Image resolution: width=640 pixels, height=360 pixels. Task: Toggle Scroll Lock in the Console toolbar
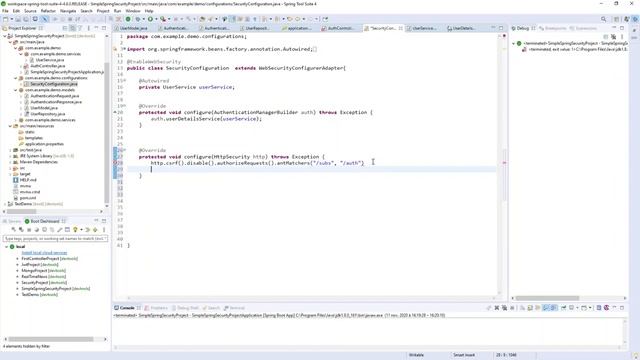(x=530, y=308)
